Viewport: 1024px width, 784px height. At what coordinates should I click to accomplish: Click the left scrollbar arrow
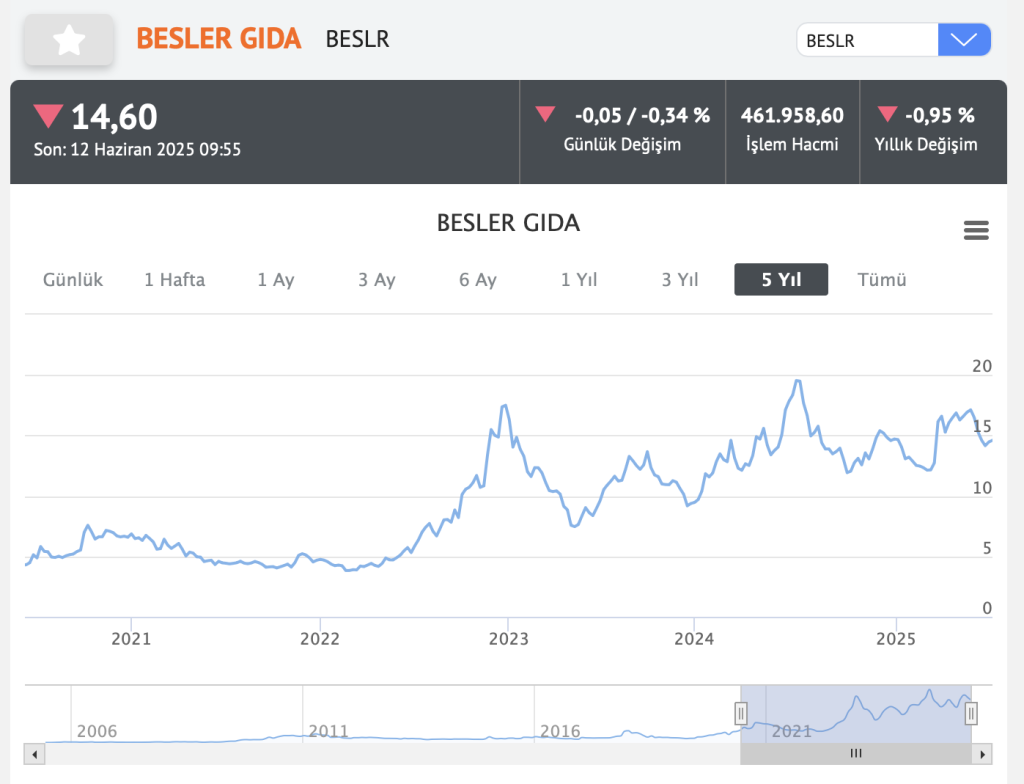34,753
